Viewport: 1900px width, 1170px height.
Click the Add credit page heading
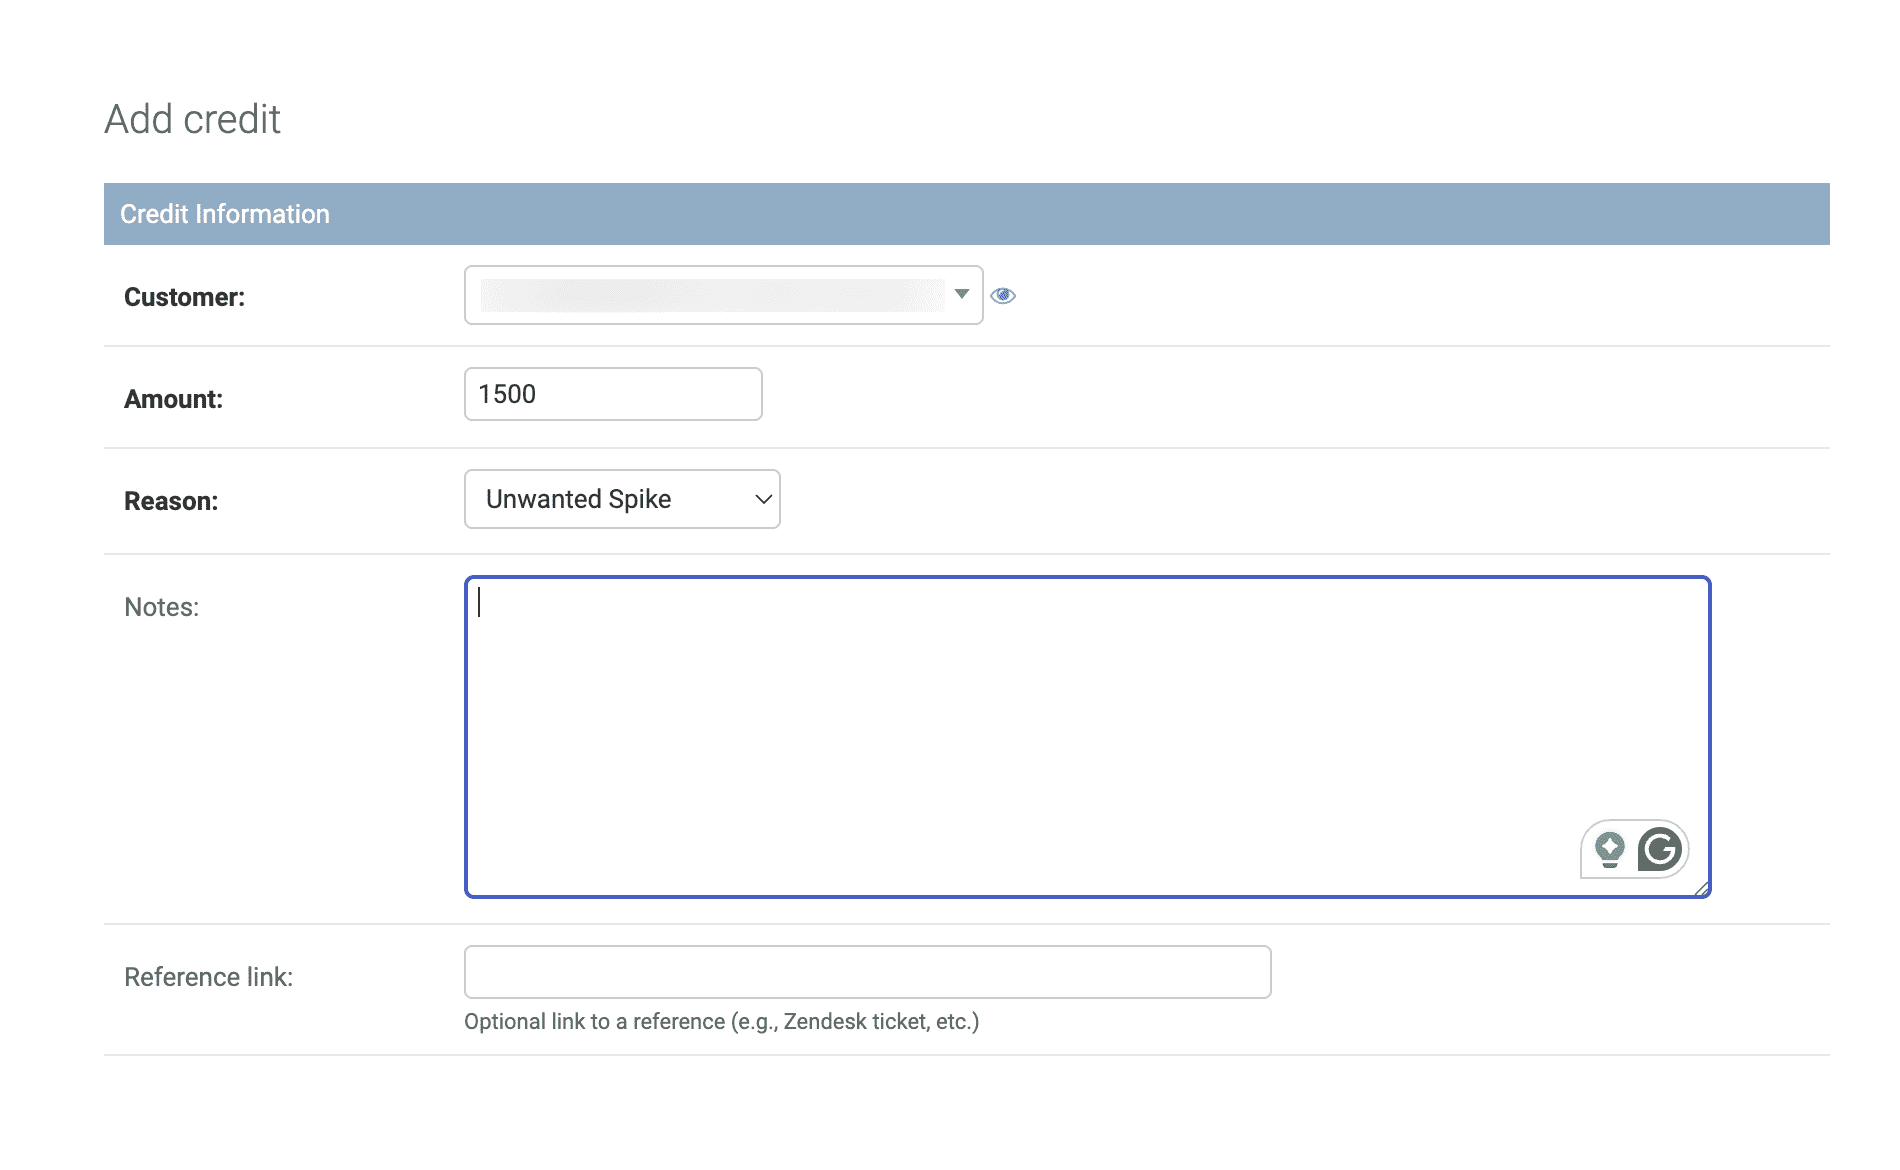192,118
